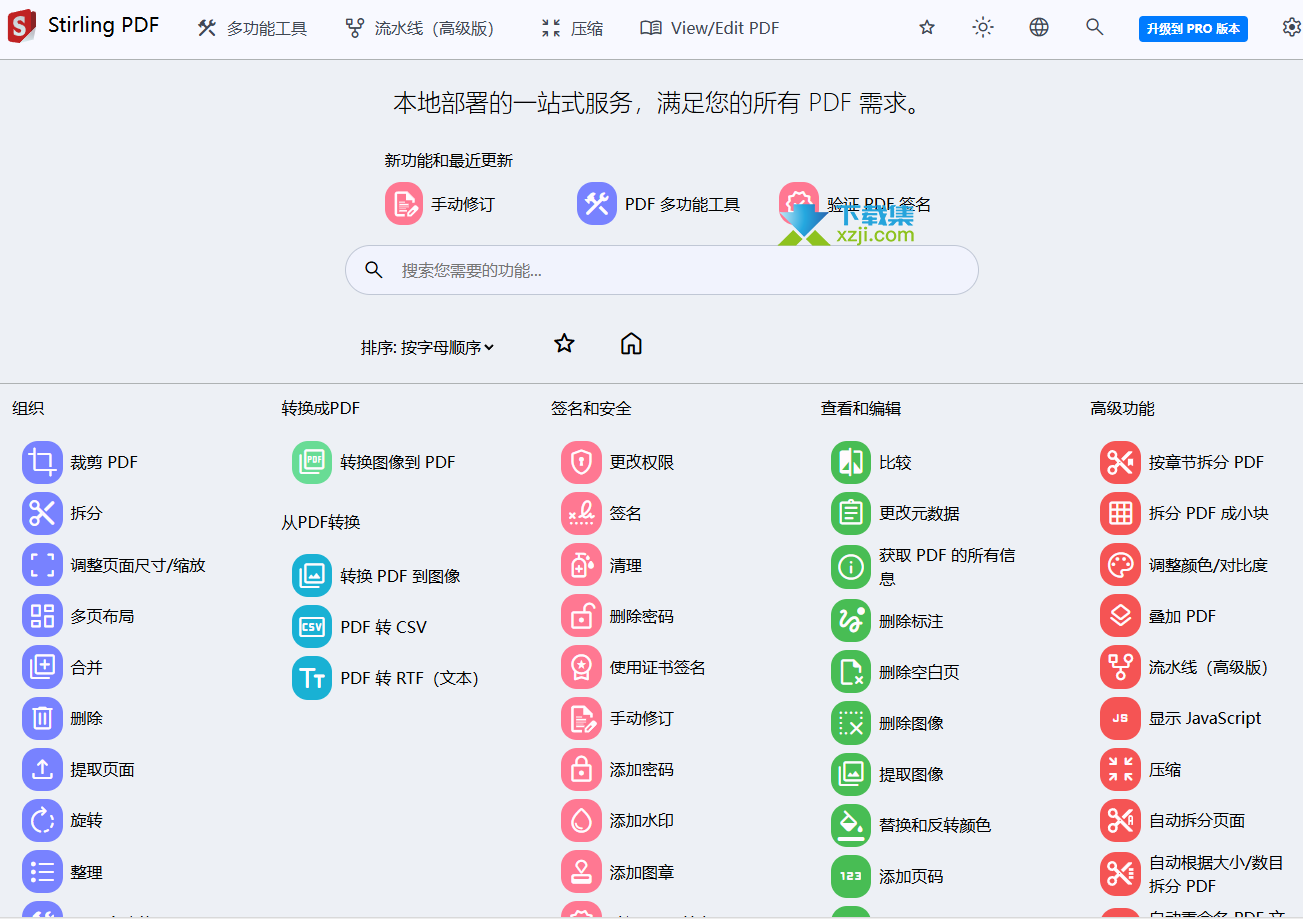Open the language globe dropdown

1039,28
